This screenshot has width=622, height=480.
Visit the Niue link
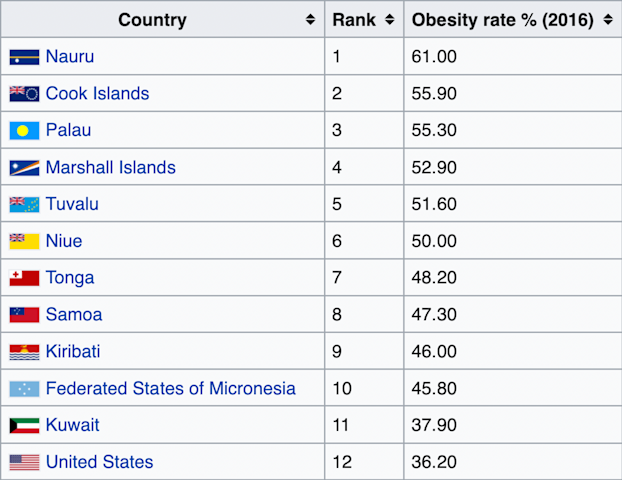click(x=64, y=241)
